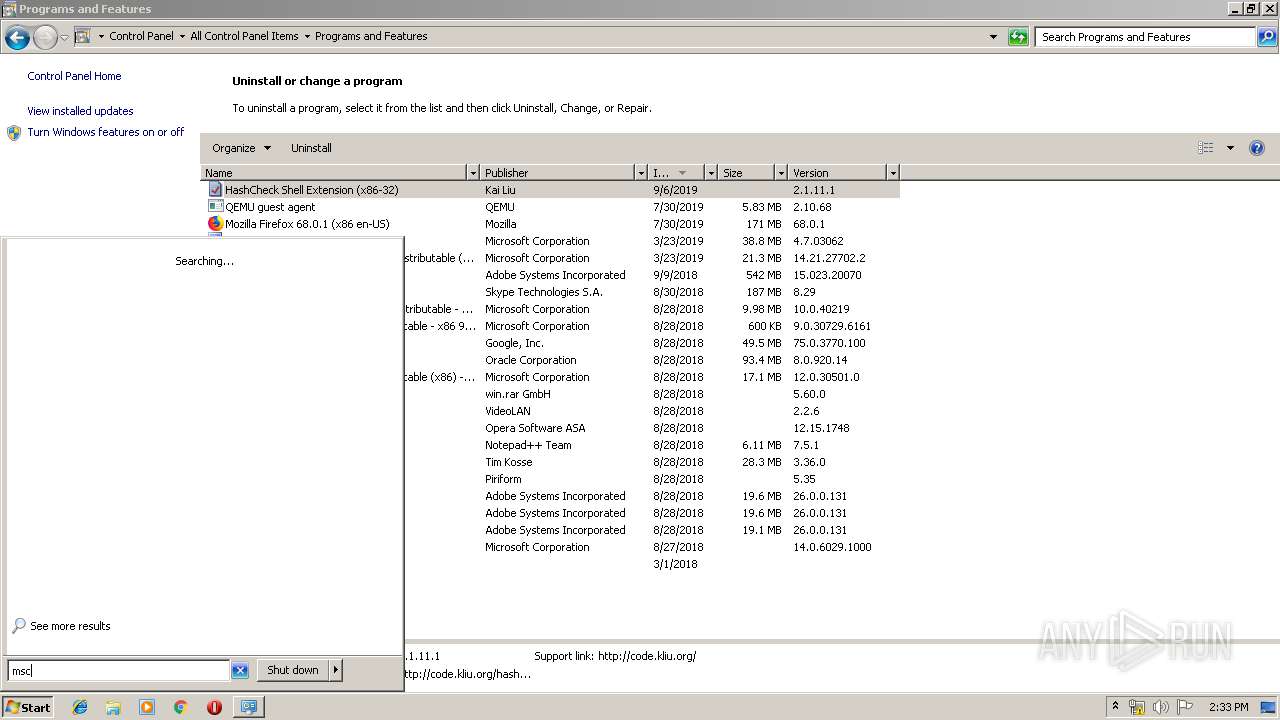Click win.rar GmbH publisher cell
The image size is (1280, 720).
tap(518, 394)
